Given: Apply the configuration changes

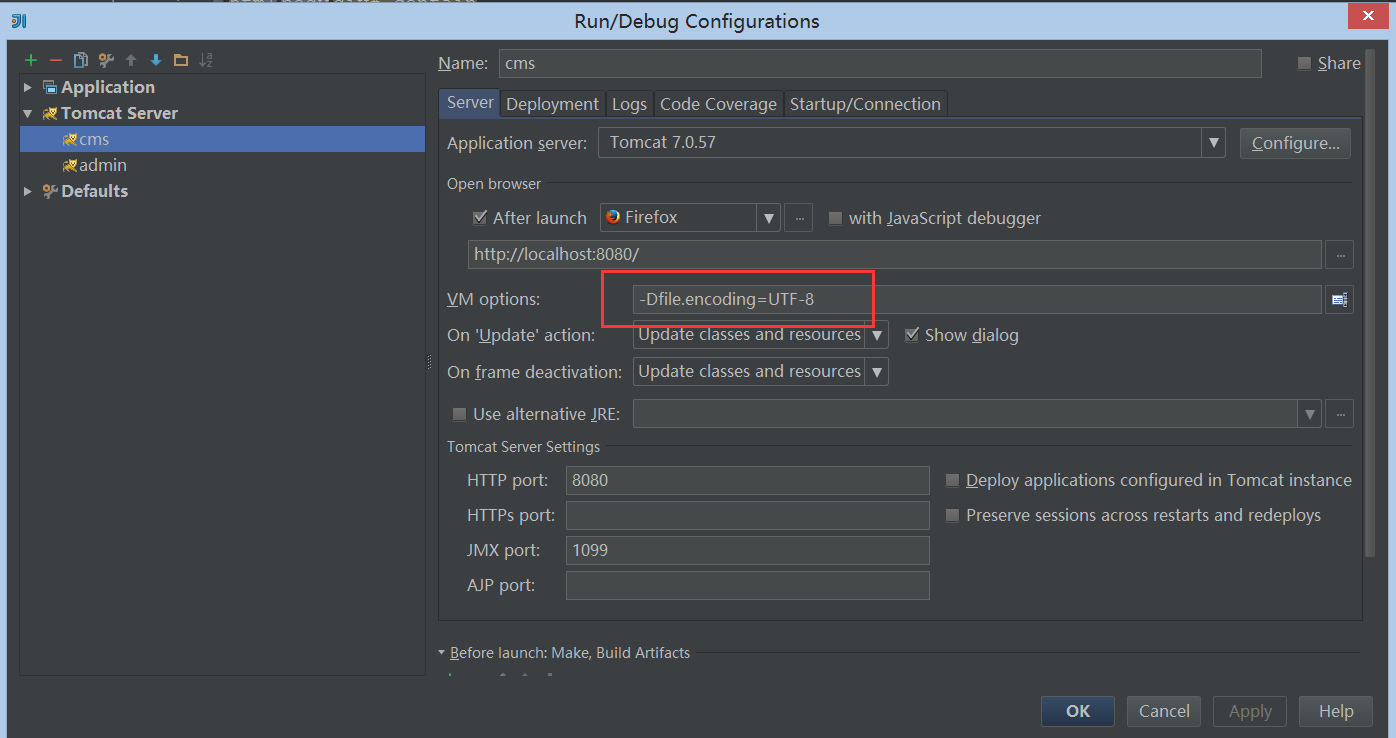Looking at the screenshot, I should [1249, 711].
